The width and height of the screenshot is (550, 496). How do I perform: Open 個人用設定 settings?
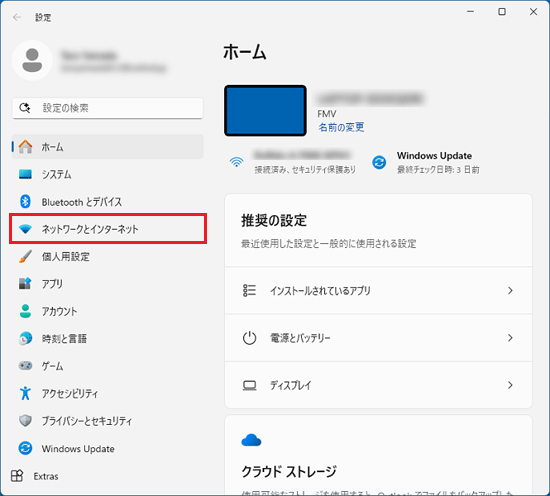pos(108,256)
